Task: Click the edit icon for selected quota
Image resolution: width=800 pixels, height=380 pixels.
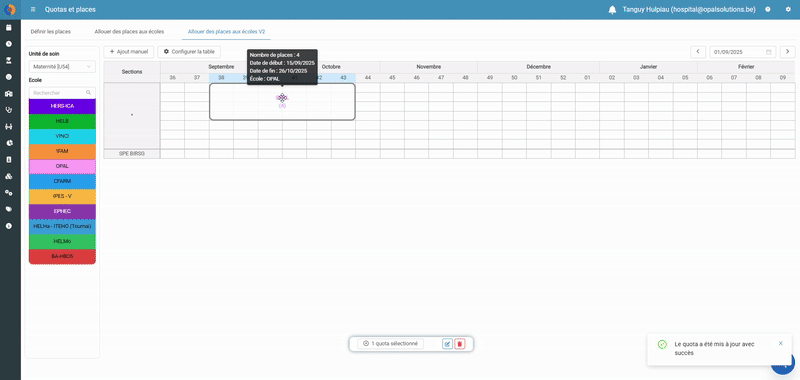Action: [447, 344]
